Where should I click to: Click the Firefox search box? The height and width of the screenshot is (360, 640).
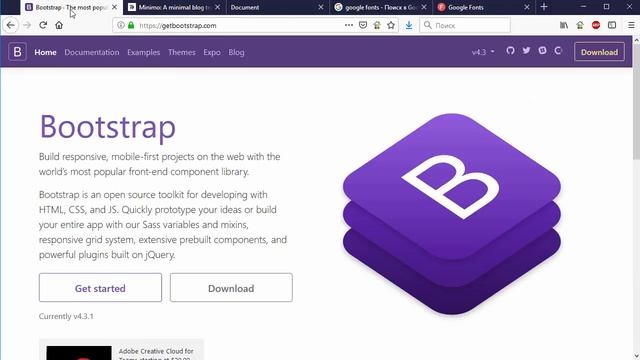pyautogui.click(x=465, y=25)
